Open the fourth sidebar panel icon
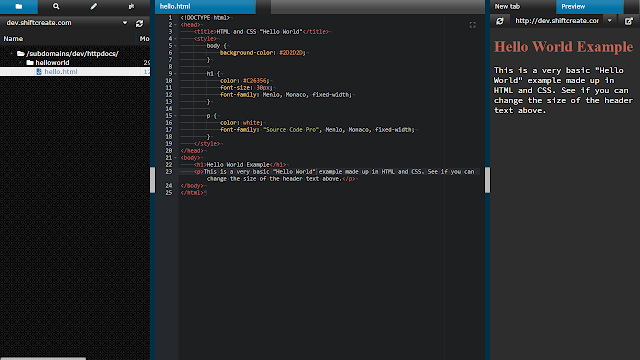Viewport: 640px width, 360px height. [x=131, y=7]
